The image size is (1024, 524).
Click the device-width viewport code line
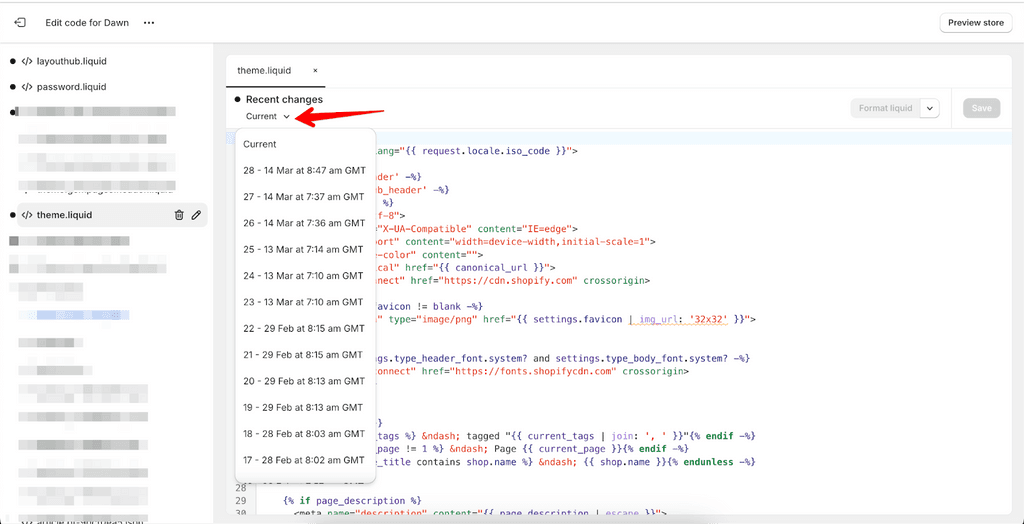[516, 242]
